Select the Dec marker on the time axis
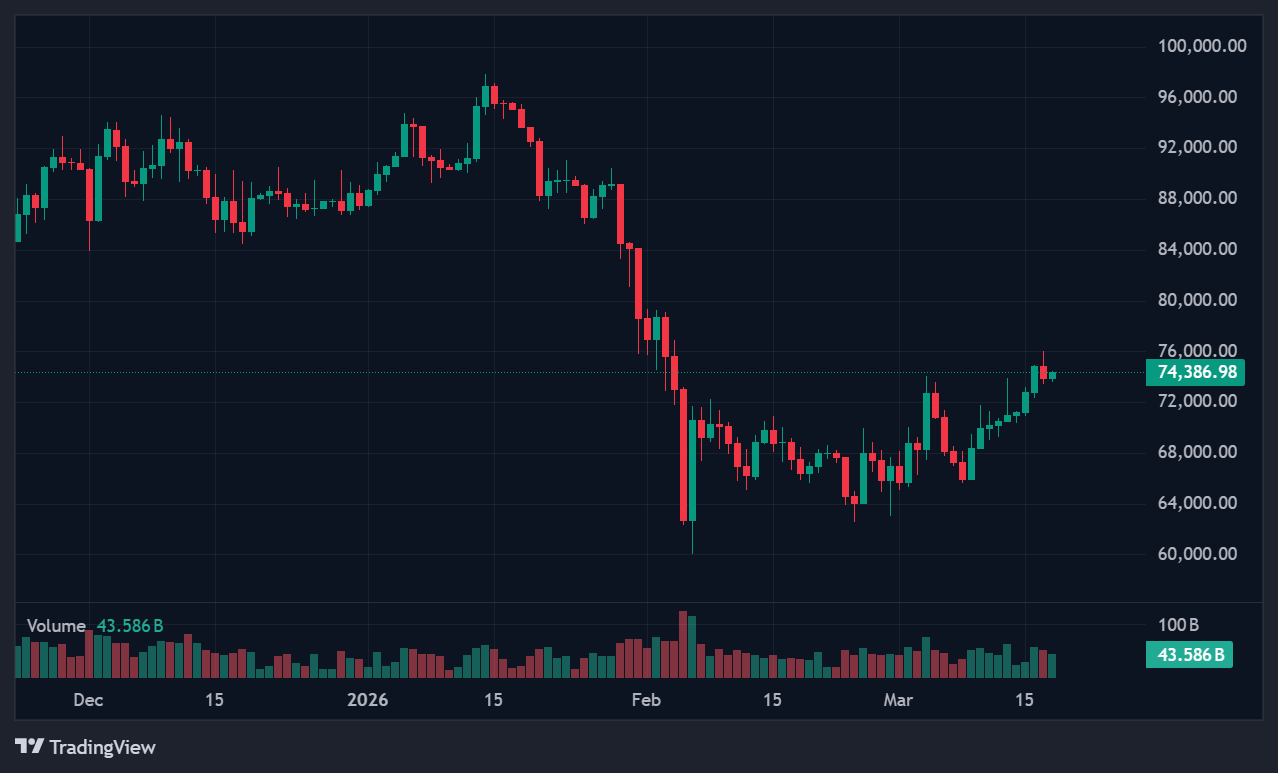Viewport: 1278px width, 773px height. (x=88, y=700)
